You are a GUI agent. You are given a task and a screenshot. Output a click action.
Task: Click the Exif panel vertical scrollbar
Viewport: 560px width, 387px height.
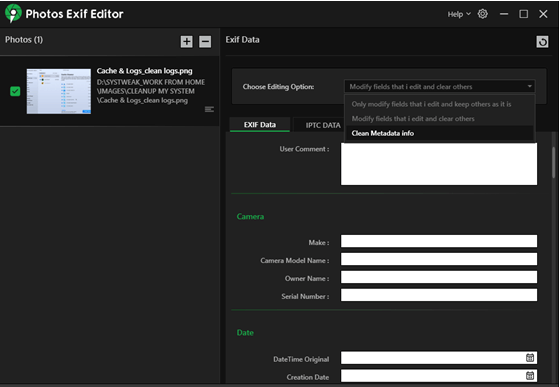tap(554, 162)
